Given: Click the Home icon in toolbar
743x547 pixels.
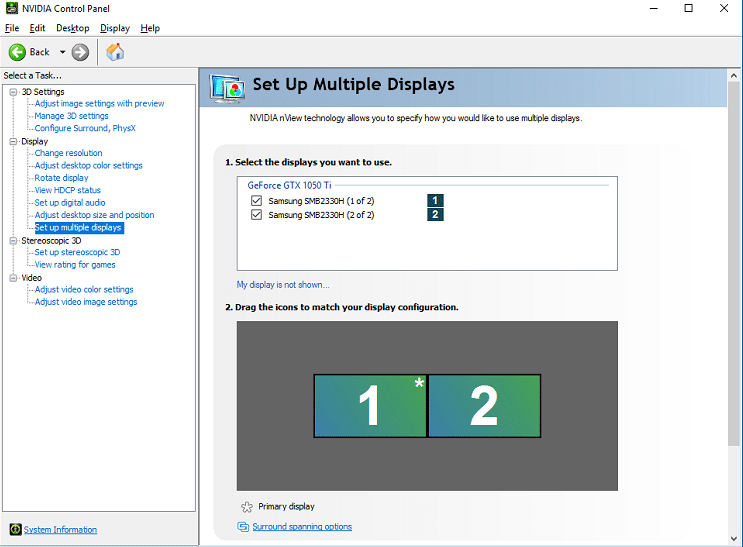Looking at the screenshot, I should tap(115, 52).
